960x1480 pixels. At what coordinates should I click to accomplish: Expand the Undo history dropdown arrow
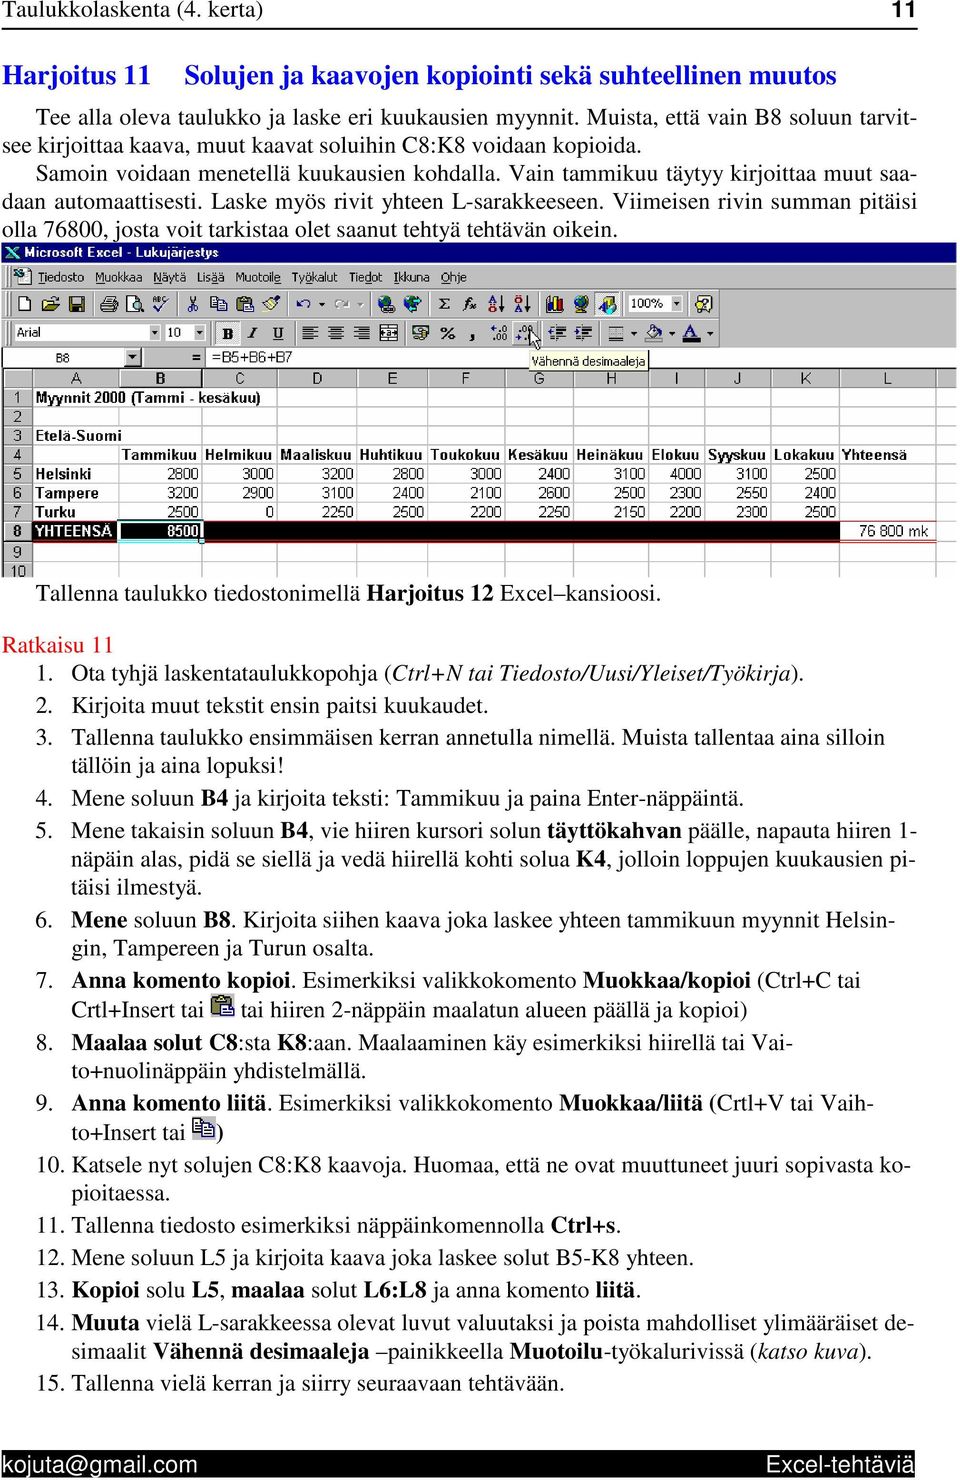[321, 304]
